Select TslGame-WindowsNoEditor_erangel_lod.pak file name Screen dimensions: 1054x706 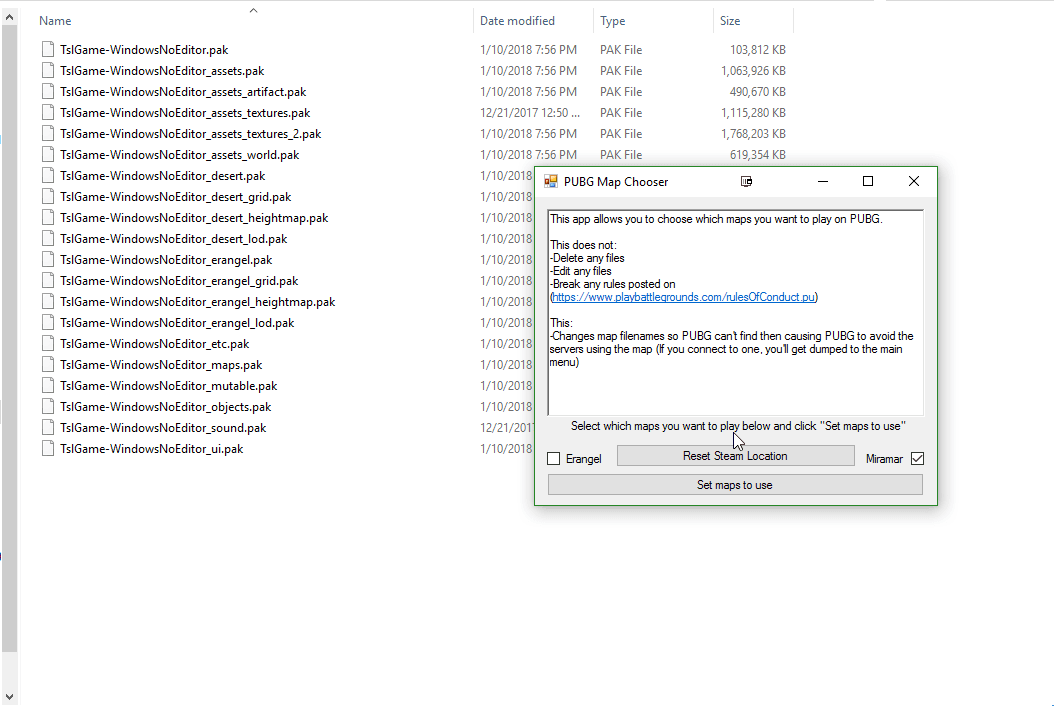(177, 323)
